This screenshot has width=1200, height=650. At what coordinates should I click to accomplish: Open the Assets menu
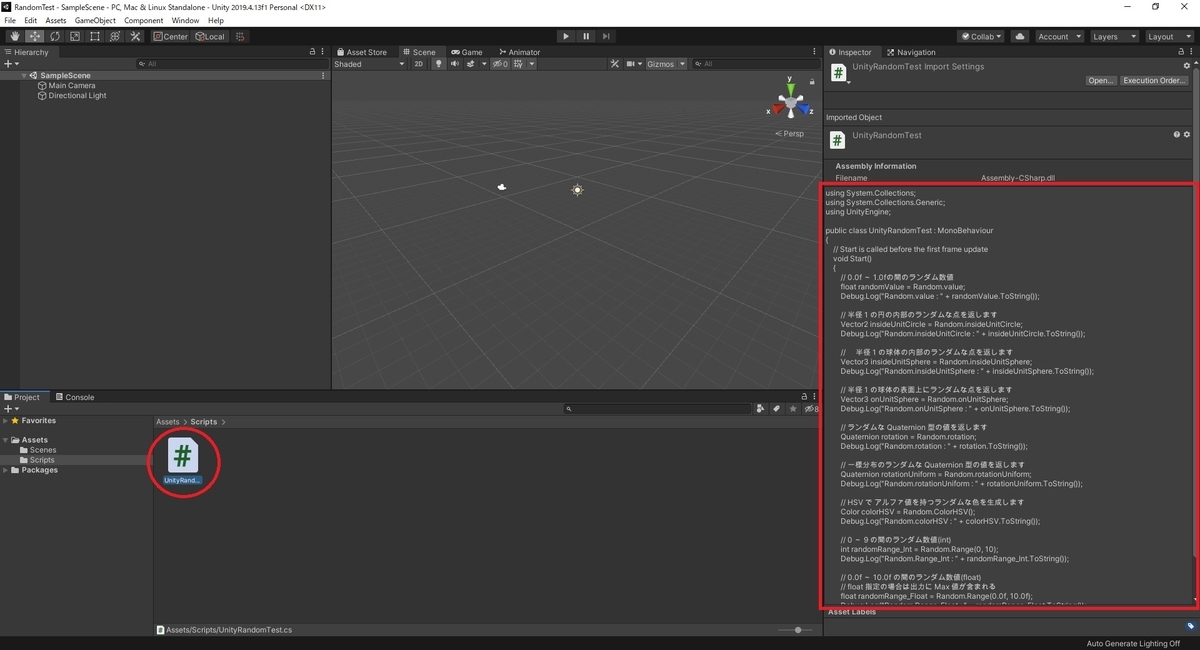56,20
